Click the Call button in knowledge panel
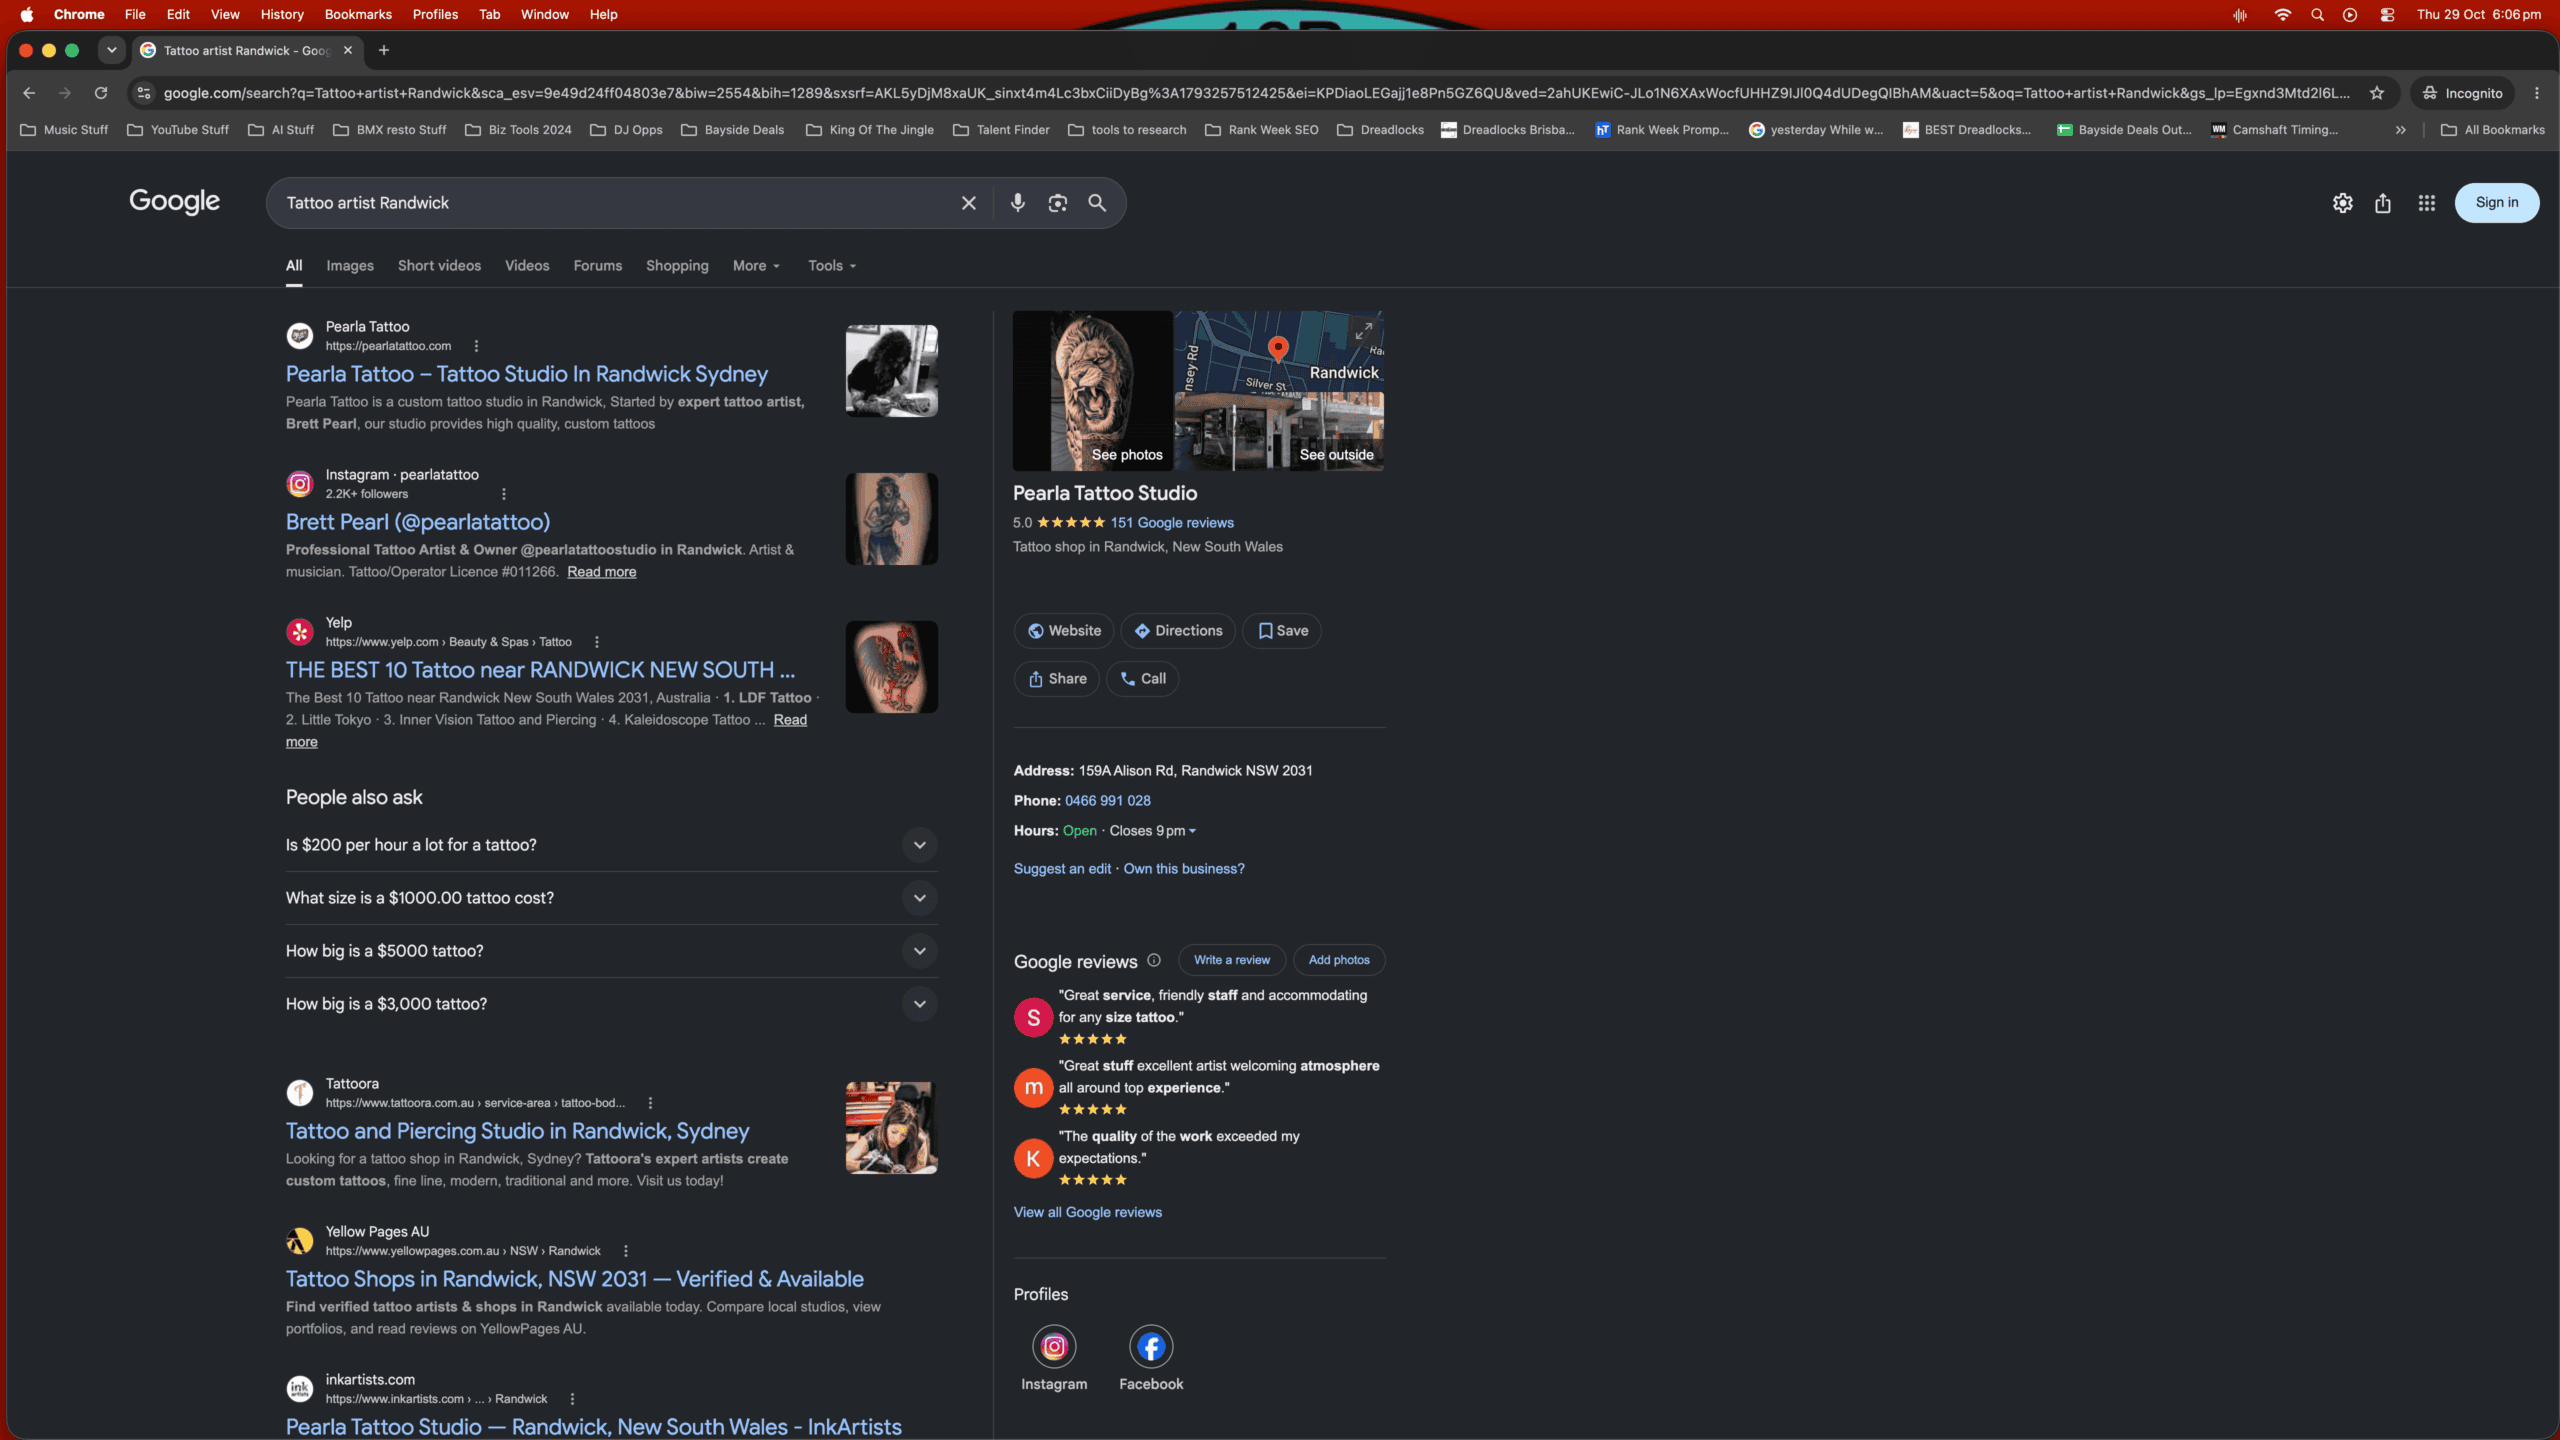 coord(1142,679)
